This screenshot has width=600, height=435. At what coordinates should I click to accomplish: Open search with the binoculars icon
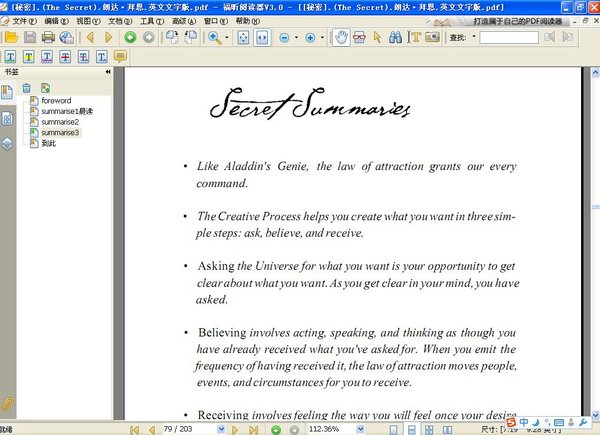click(395, 37)
